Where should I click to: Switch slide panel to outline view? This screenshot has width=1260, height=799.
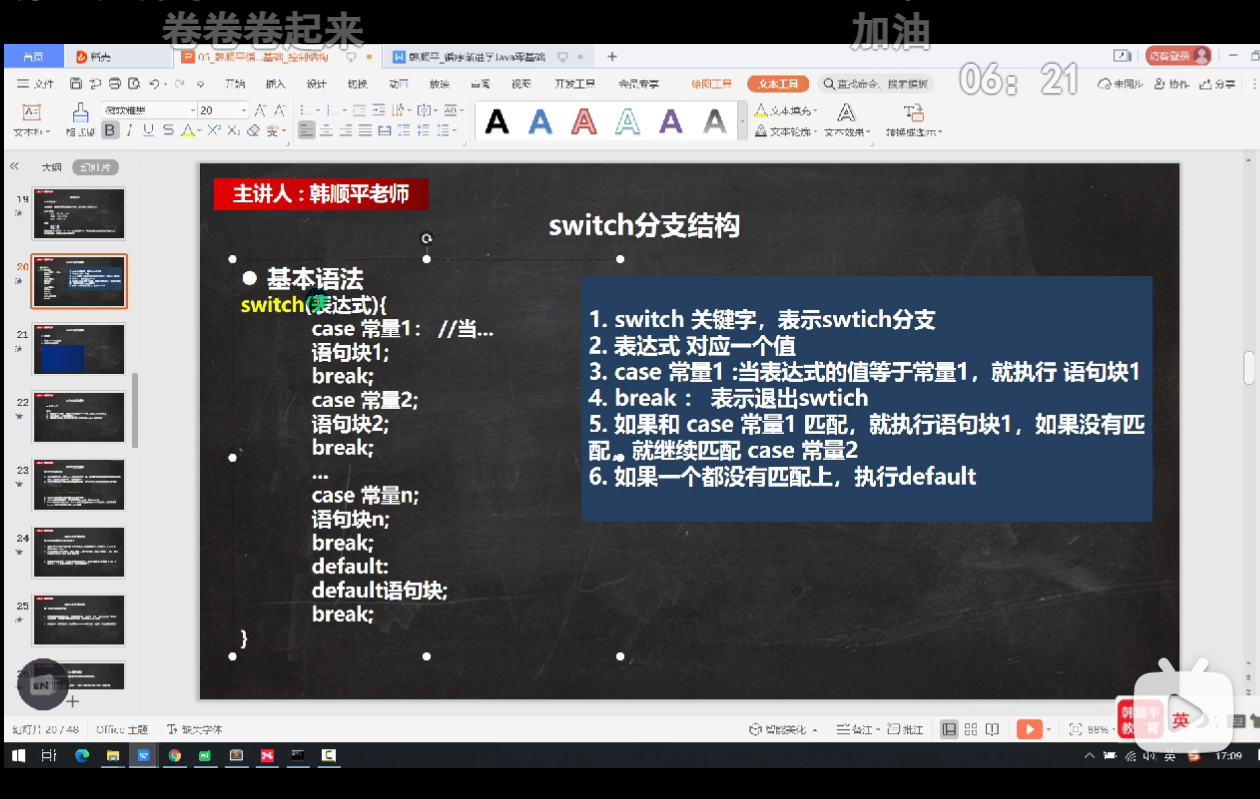51,167
